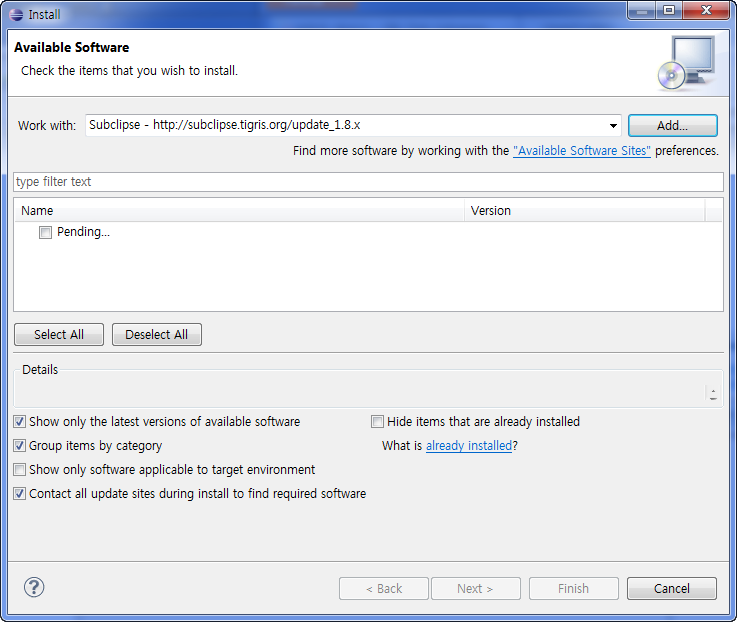Disable Group items by category
The height and width of the screenshot is (622, 737).
click(x=20, y=446)
